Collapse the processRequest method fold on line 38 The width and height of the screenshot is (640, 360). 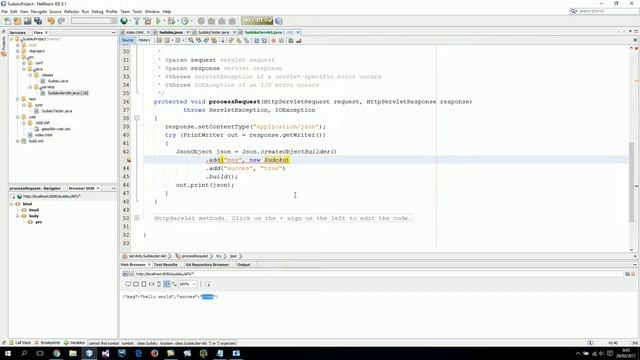point(137,118)
